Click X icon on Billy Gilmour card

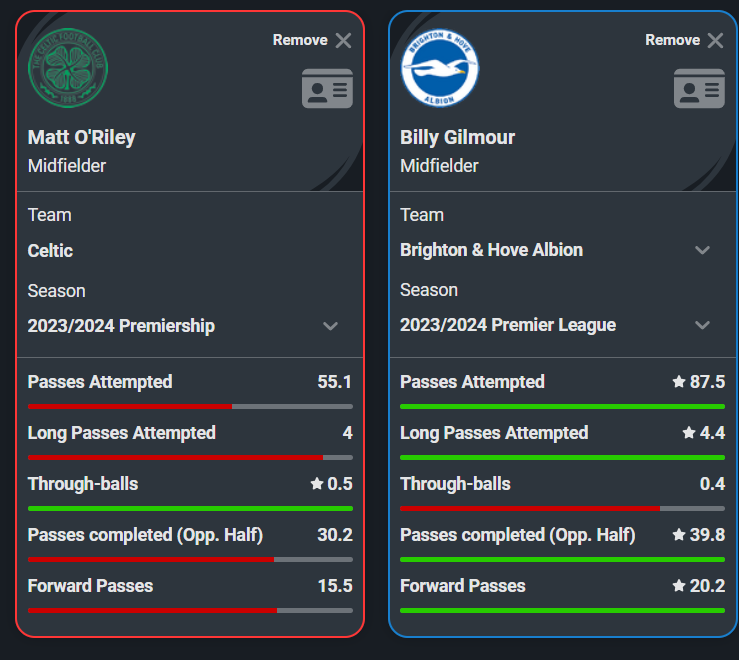pos(715,41)
